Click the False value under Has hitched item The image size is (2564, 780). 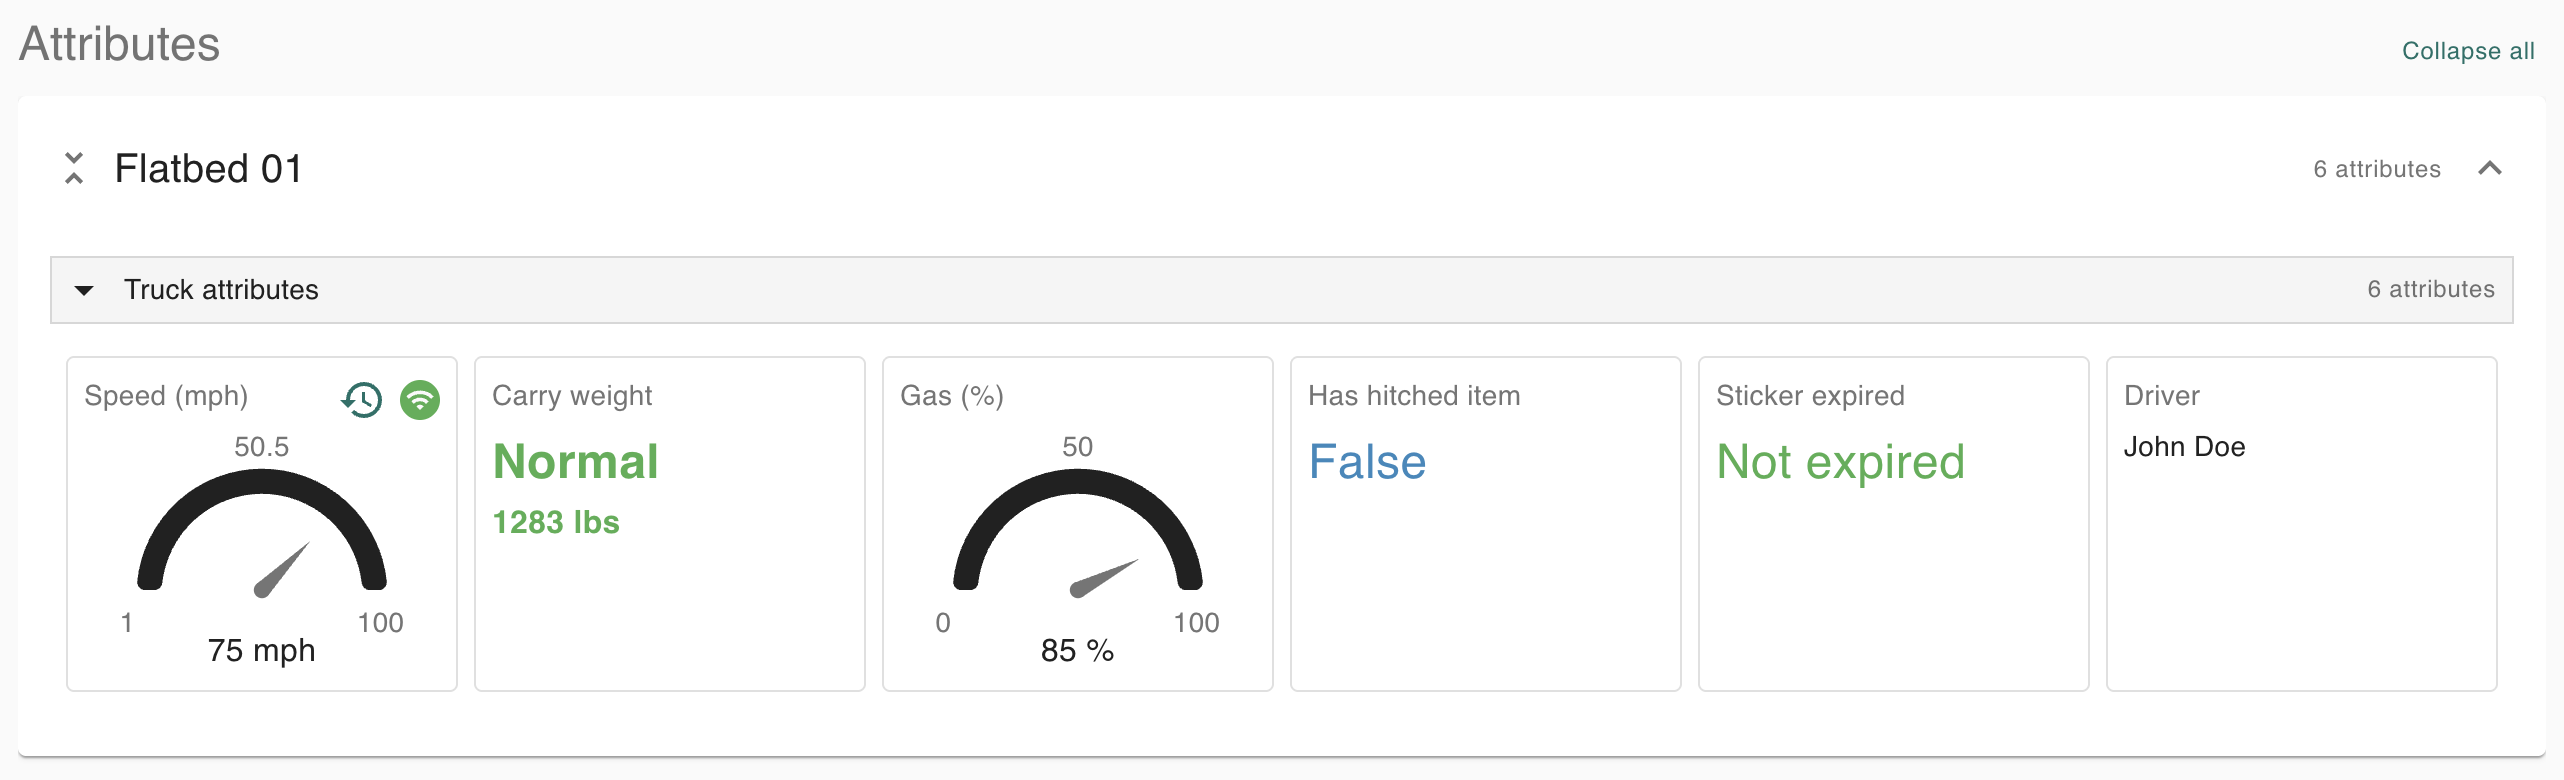pyautogui.click(x=1366, y=462)
